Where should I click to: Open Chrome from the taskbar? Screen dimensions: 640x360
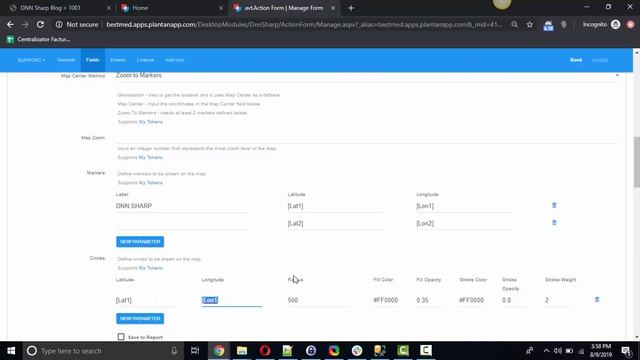click(219, 351)
